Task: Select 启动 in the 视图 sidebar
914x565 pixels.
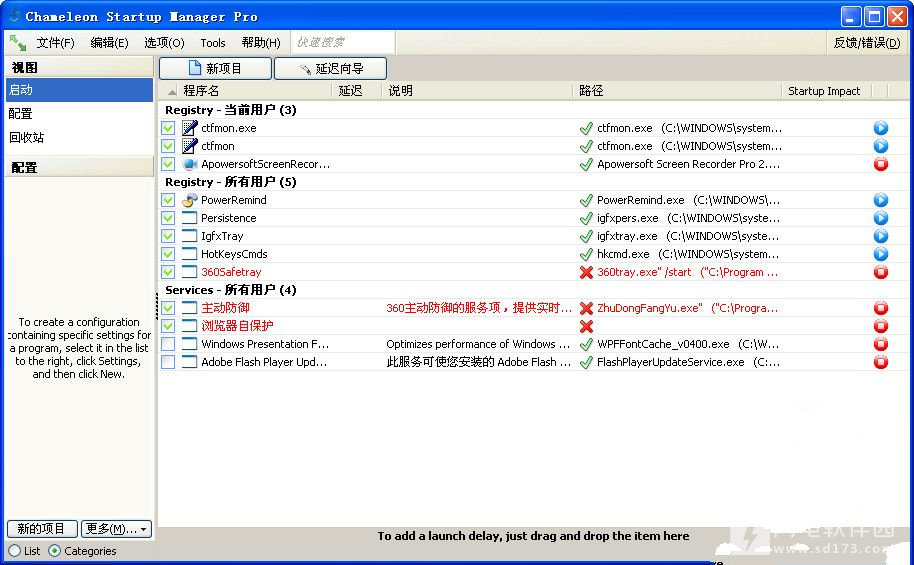Action: point(79,90)
